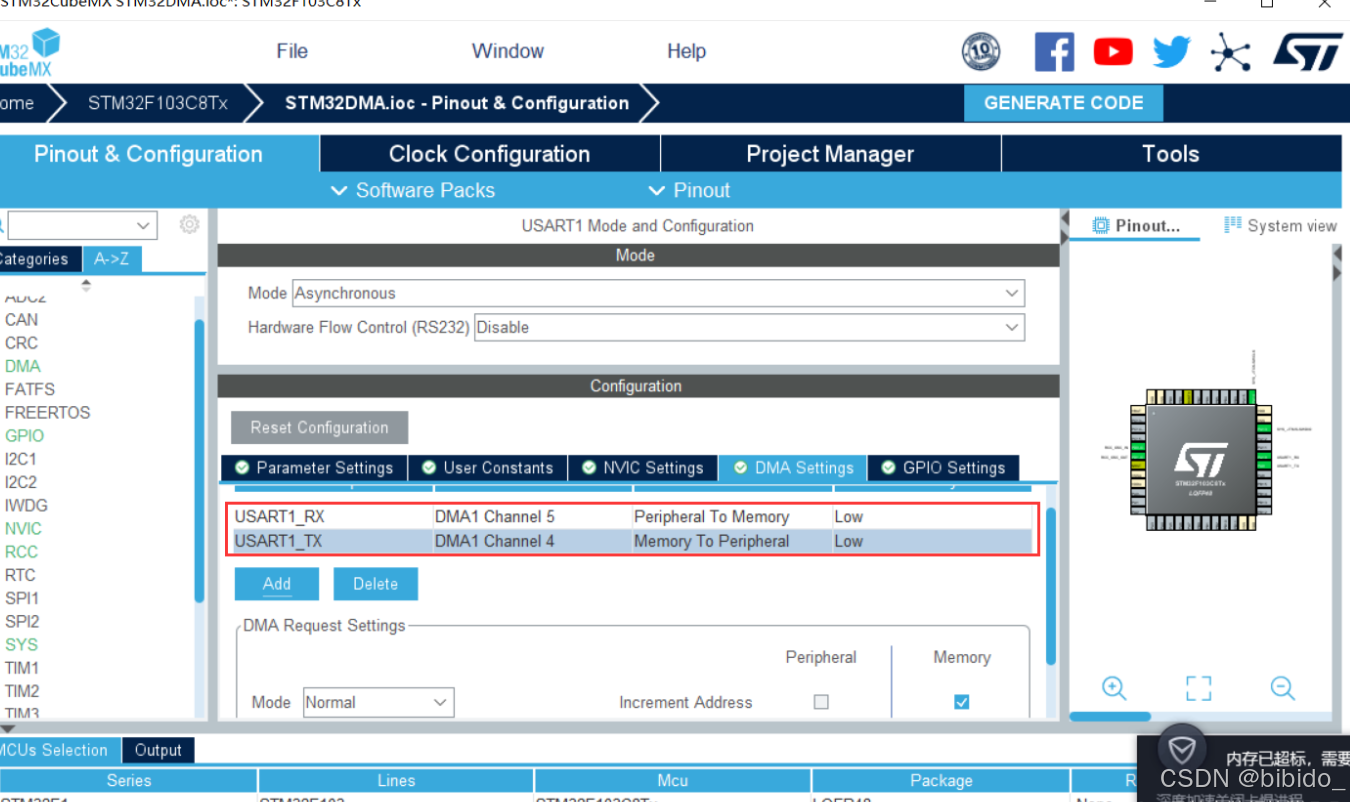Open the DMA request Mode Normal dropdown
The height and width of the screenshot is (802, 1350).
pyautogui.click(x=379, y=702)
